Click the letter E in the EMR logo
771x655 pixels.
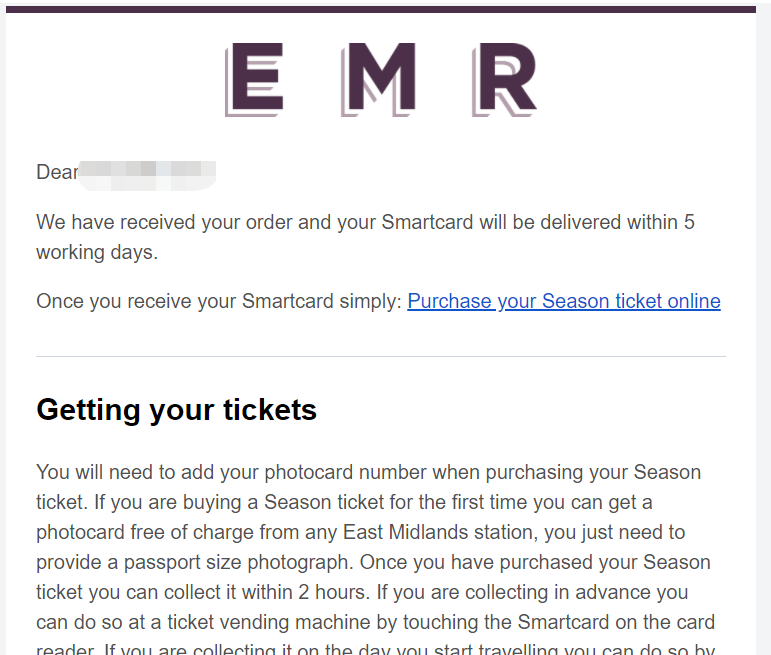pyautogui.click(x=254, y=80)
